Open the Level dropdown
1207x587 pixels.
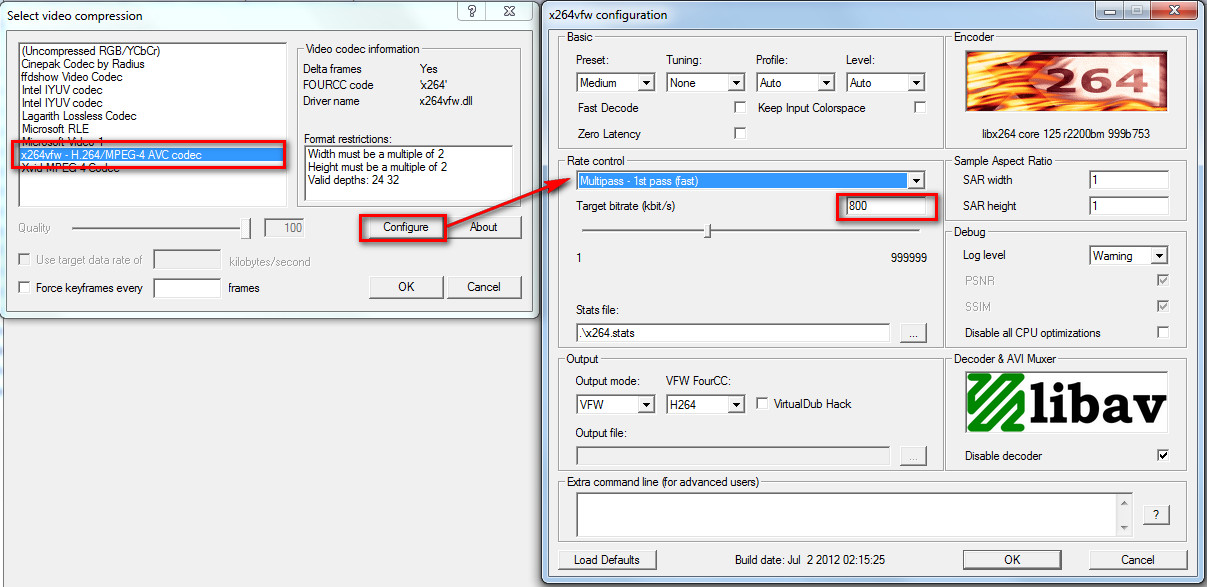click(x=886, y=83)
